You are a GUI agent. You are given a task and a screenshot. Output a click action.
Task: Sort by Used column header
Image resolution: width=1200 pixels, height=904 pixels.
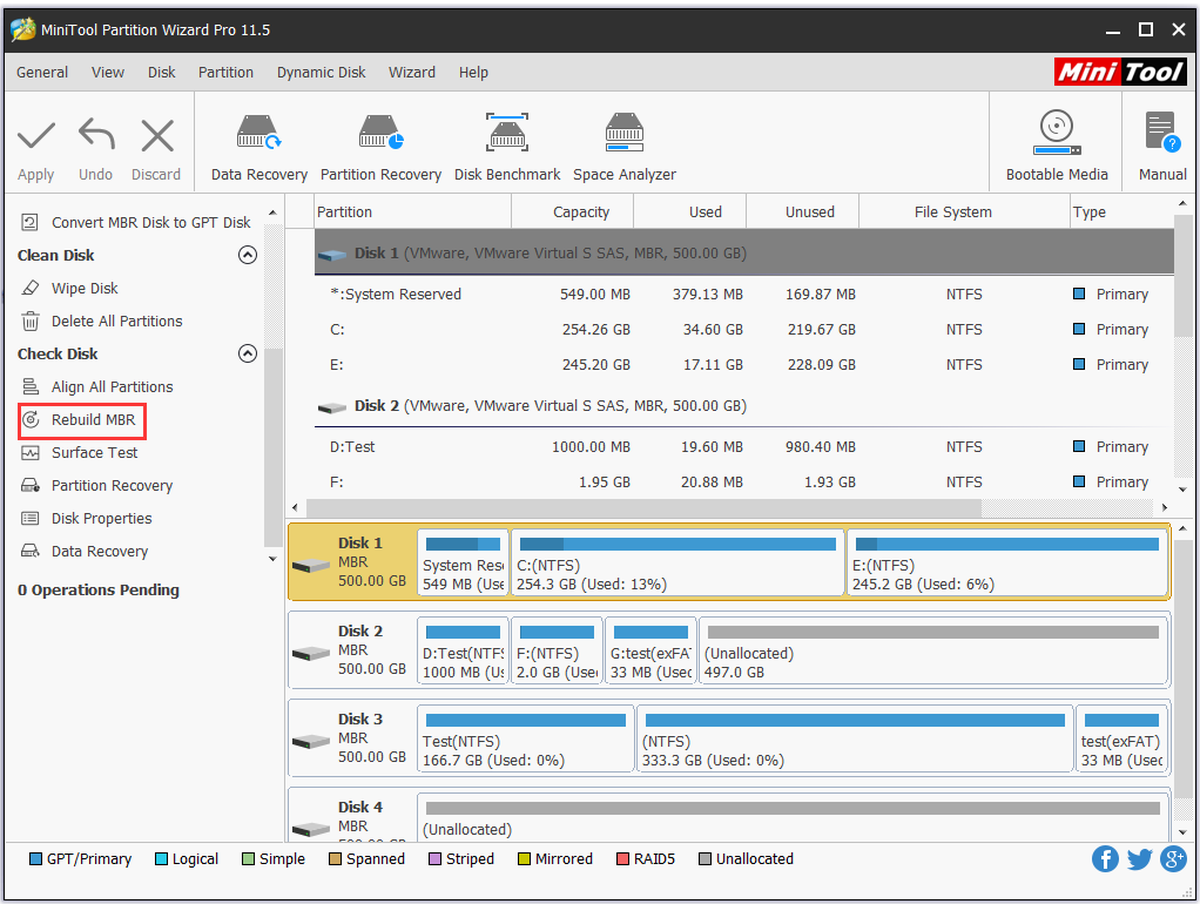pyautogui.click(x=690, y=212)
